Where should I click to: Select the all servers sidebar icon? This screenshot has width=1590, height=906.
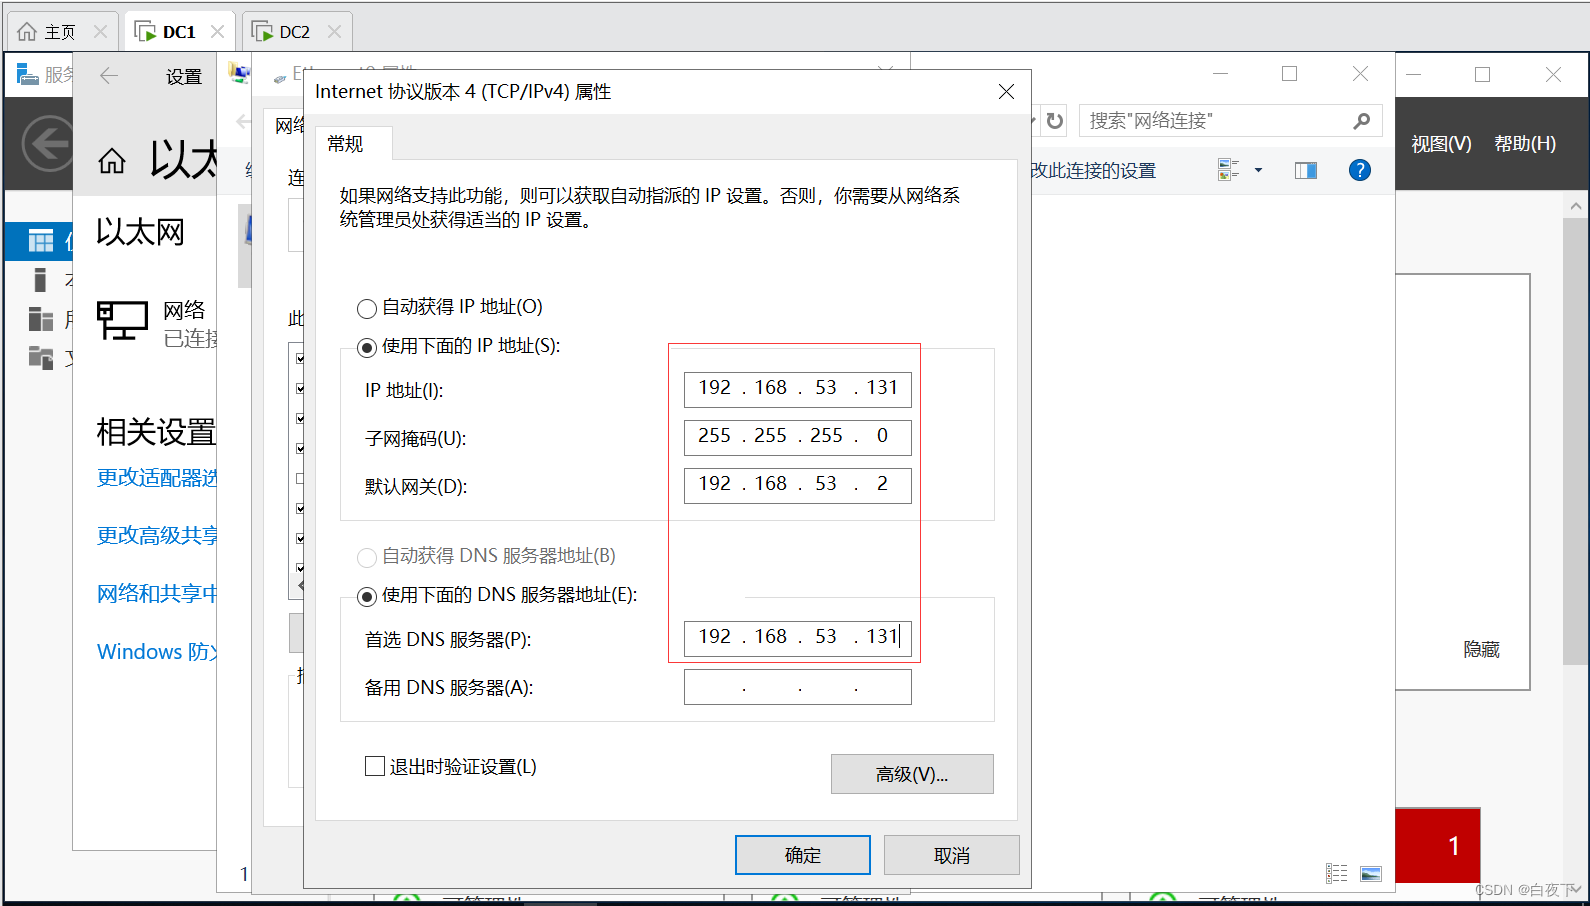[x=41, y=319]
